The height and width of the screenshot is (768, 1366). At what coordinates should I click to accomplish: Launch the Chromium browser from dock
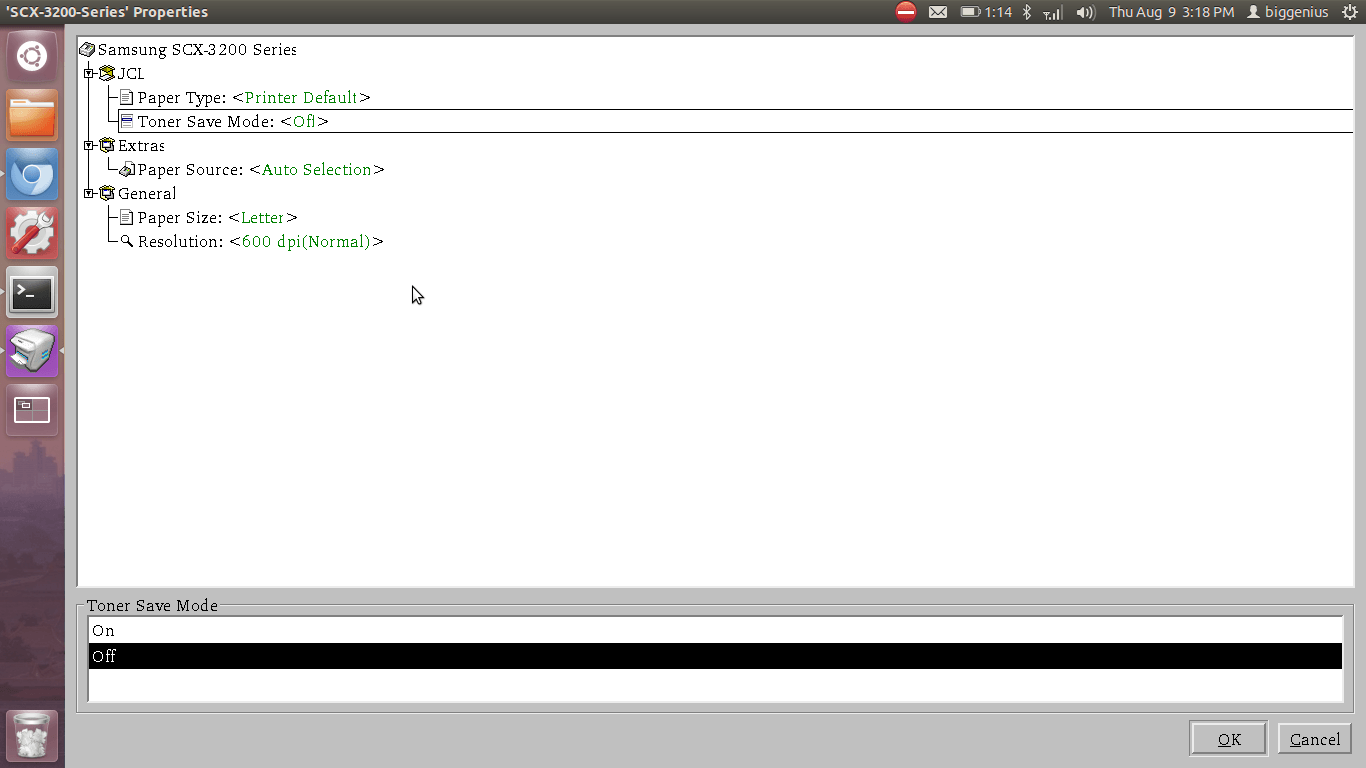[x=32, y=174]
